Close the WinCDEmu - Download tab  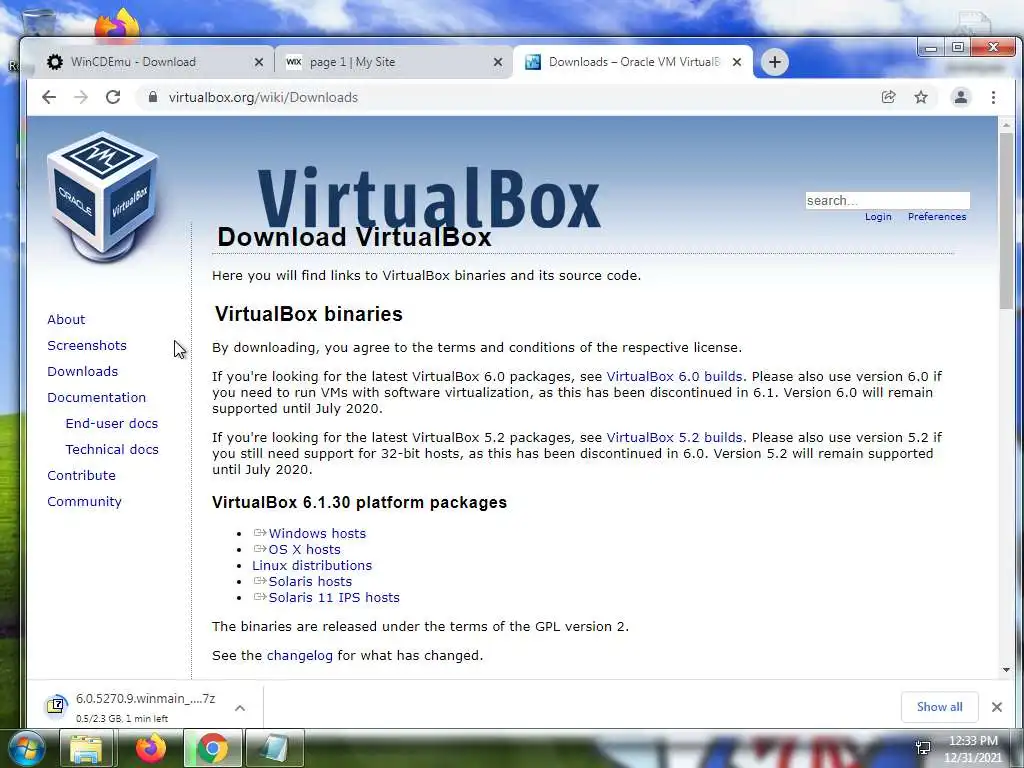(259, 62)
